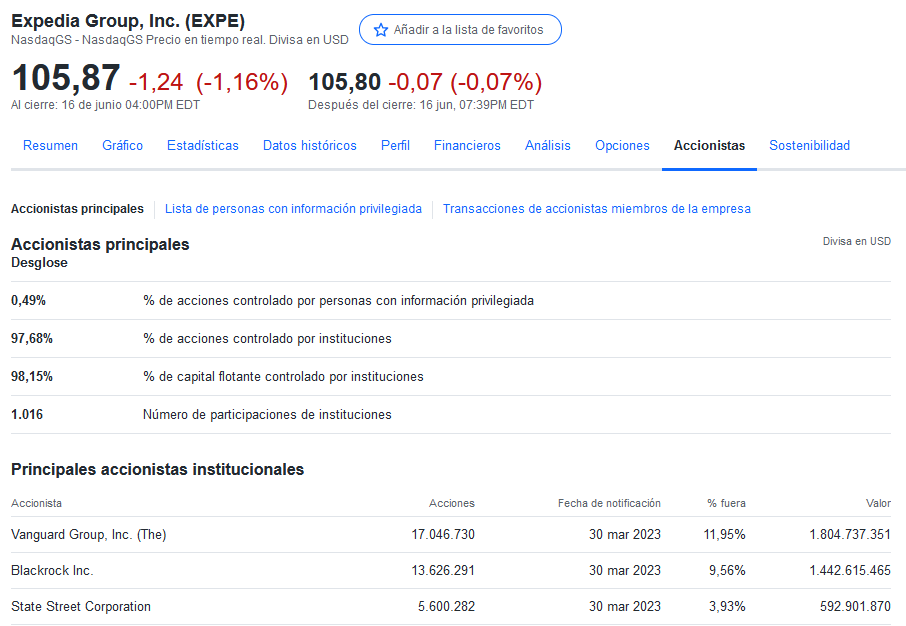The image size is (906, 626).
Task: Open the Opciones tab
Action: click(622, 146)
